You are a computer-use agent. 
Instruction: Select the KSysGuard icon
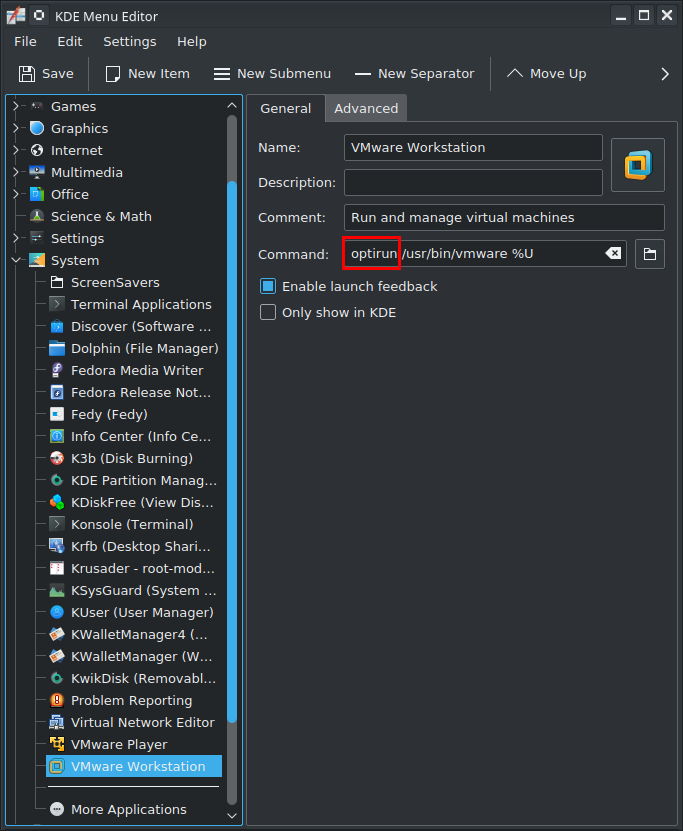(57, 590)
